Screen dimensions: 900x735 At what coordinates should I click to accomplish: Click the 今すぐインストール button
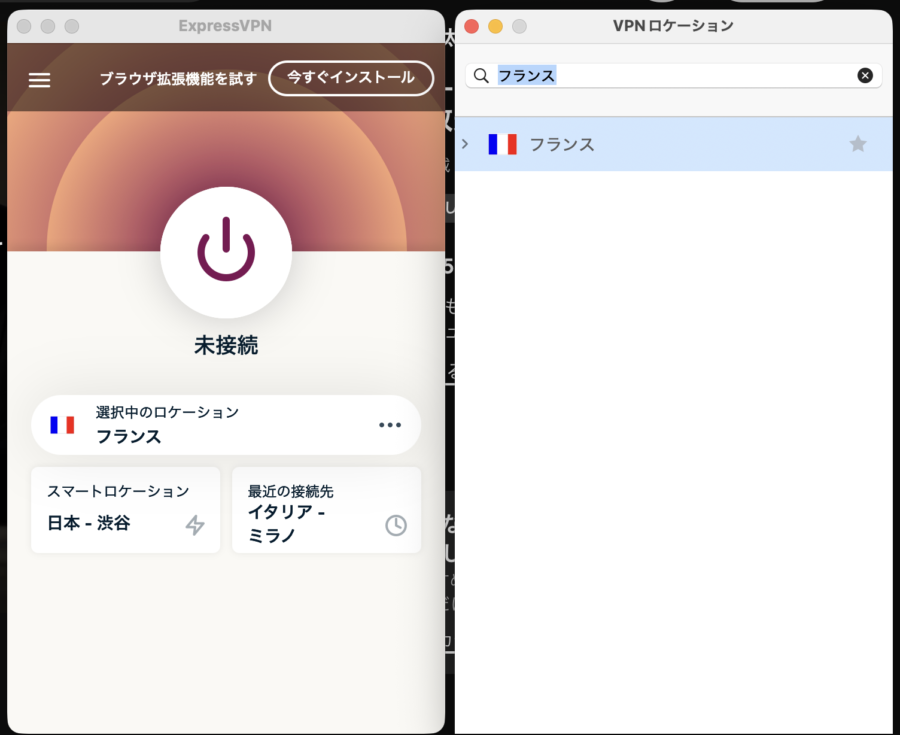coord(351,78)
